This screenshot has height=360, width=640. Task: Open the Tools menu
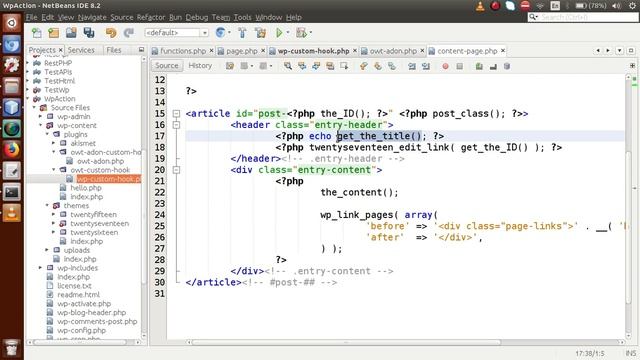[242, 17]
